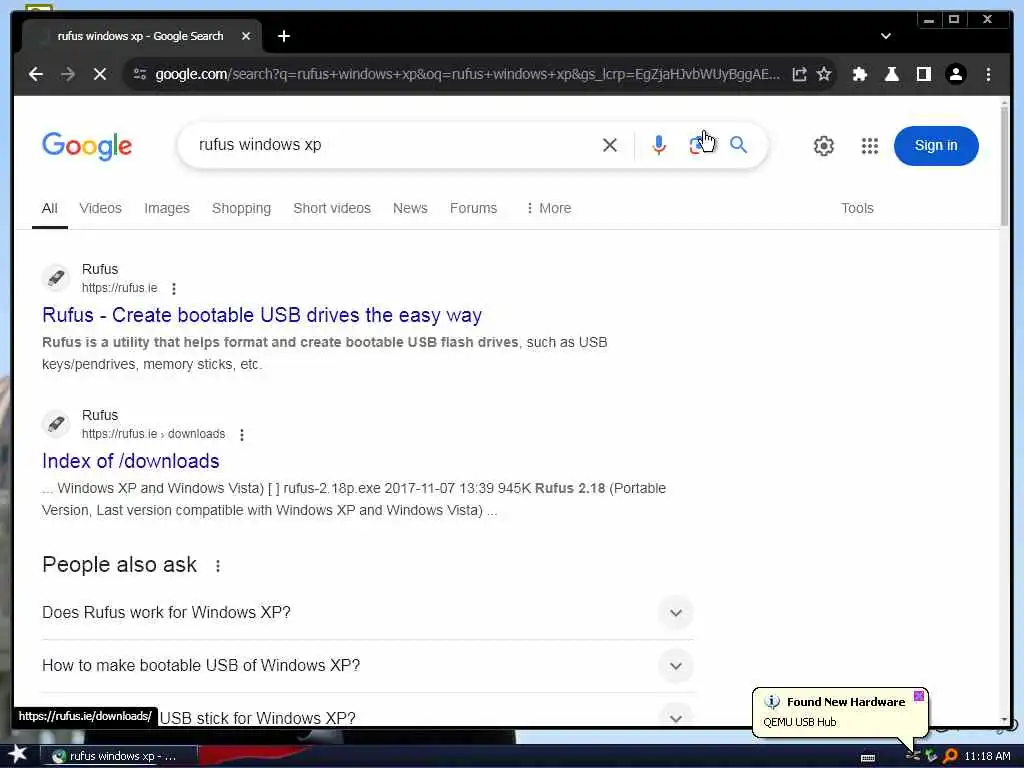Open the taskbar start star button
The height and width of the screenshot is (768, 1024).
click(x=16, y=756)
